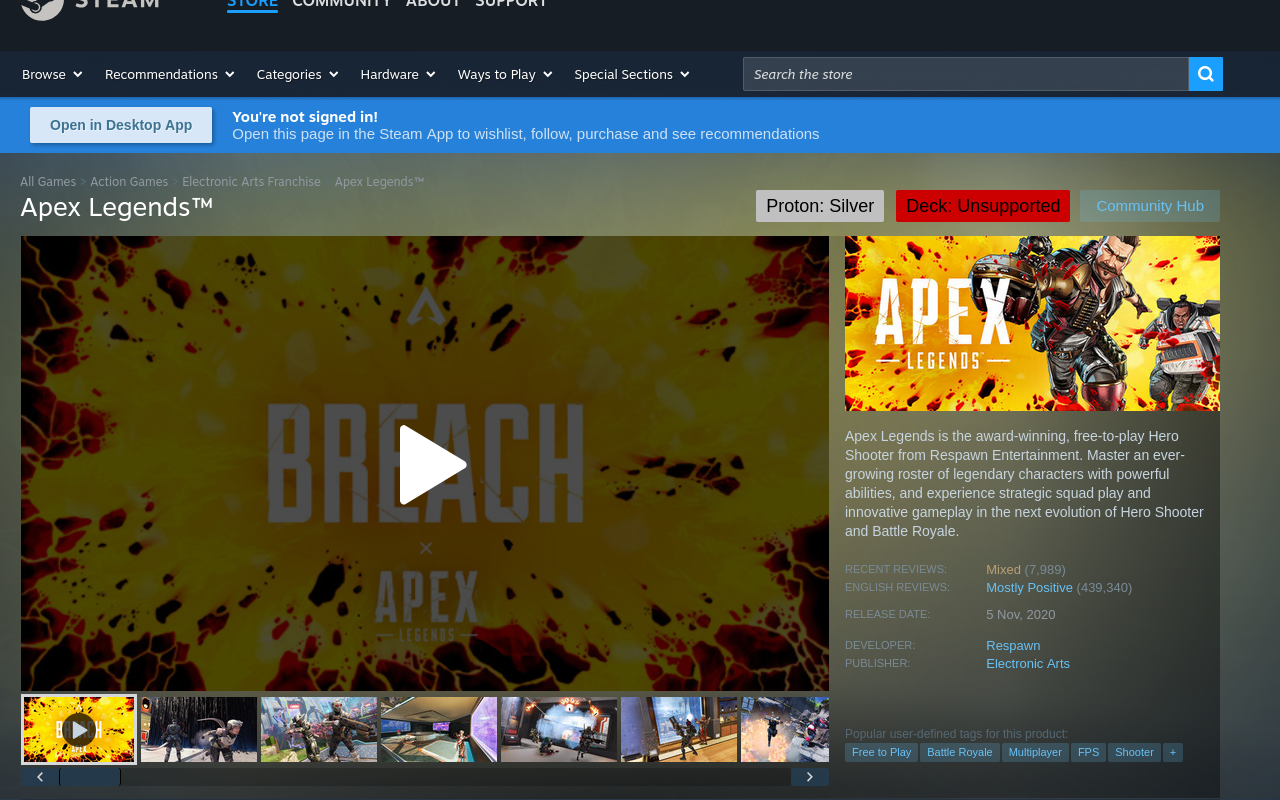This screenshot has height=800, width=1280.
Task: Click the Mixed recent reviews link
Action: pyautogui.click(x=1003, y=570)
